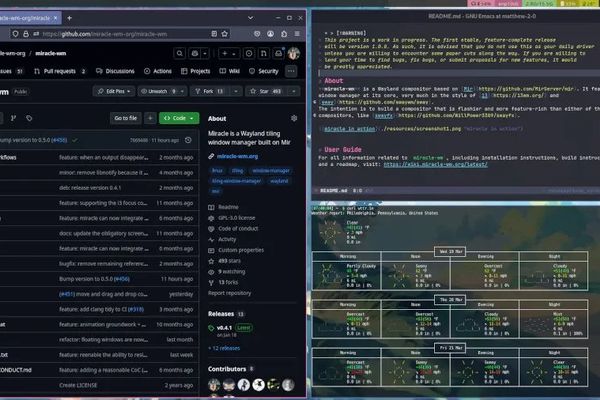Image resolution: width=600 pixels, height=400 pixels.
Task: Open the user profile avatar menu
Action: click(294, 53)
